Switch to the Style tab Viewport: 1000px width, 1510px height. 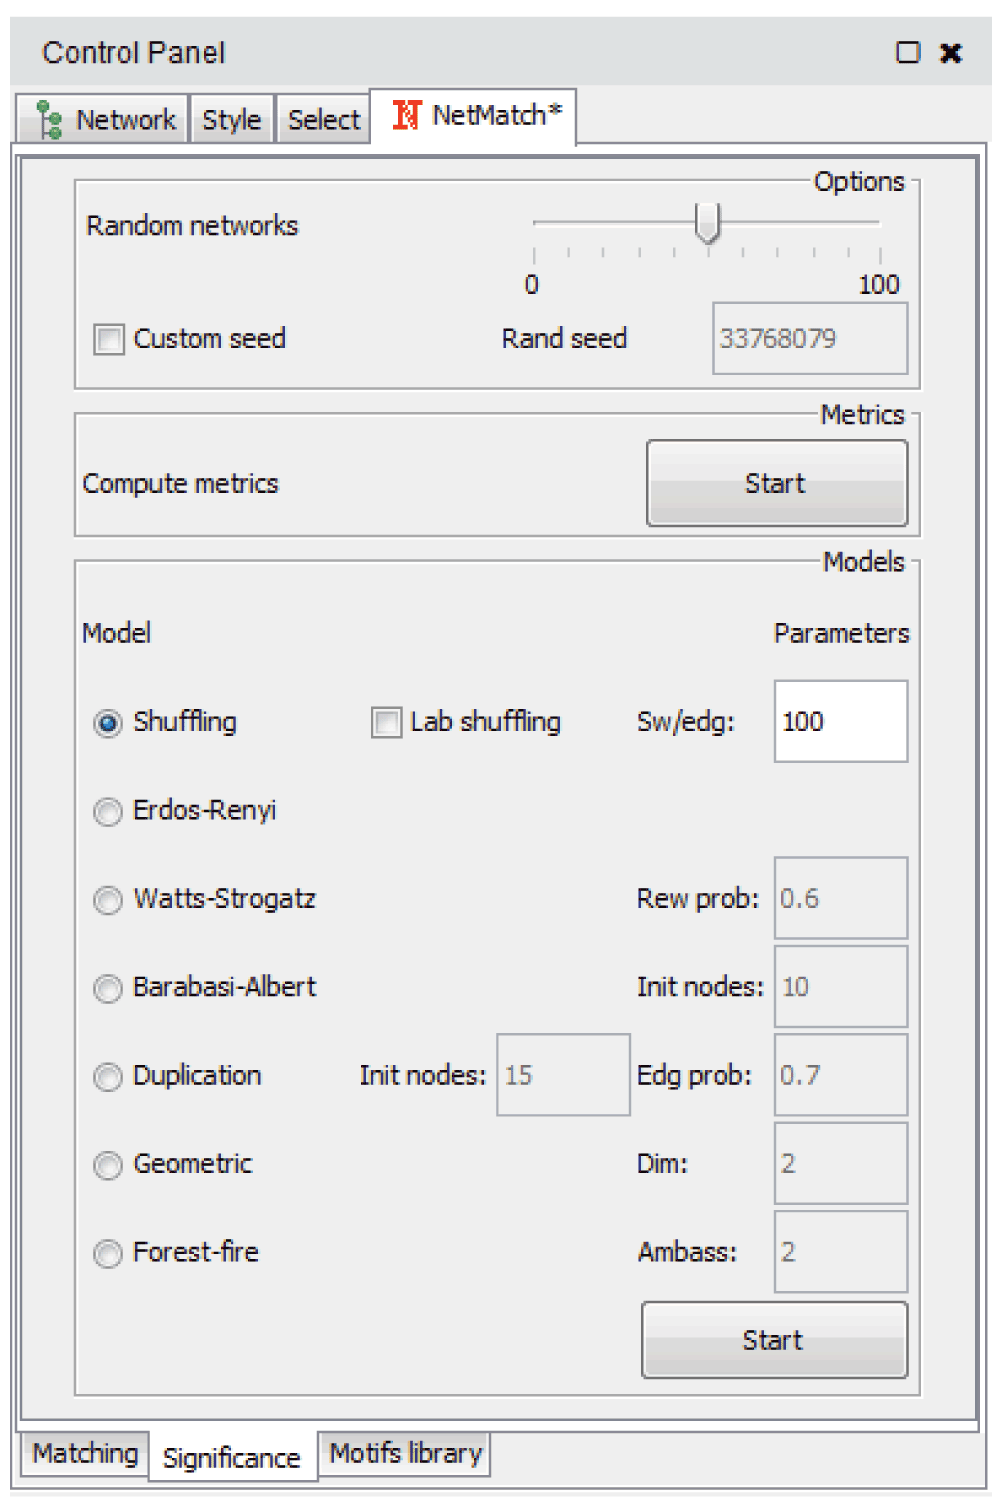231,120
